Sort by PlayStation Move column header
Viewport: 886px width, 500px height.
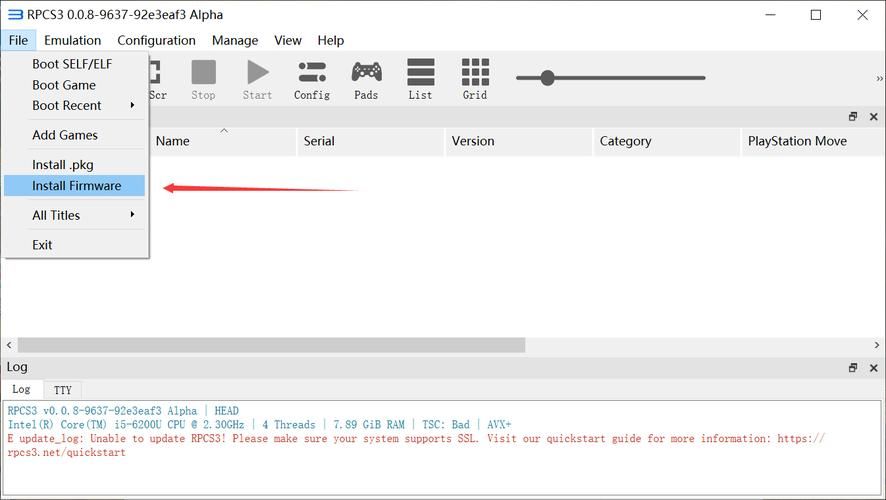813,141
